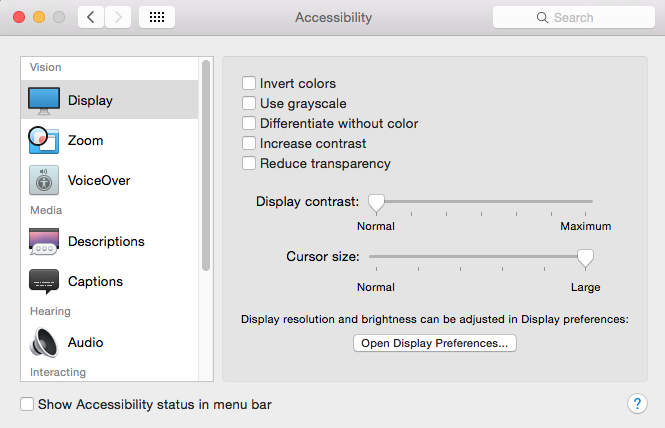Click the Cursor size slider thumb
Viewport: 665px width, 428px height.
585,259
